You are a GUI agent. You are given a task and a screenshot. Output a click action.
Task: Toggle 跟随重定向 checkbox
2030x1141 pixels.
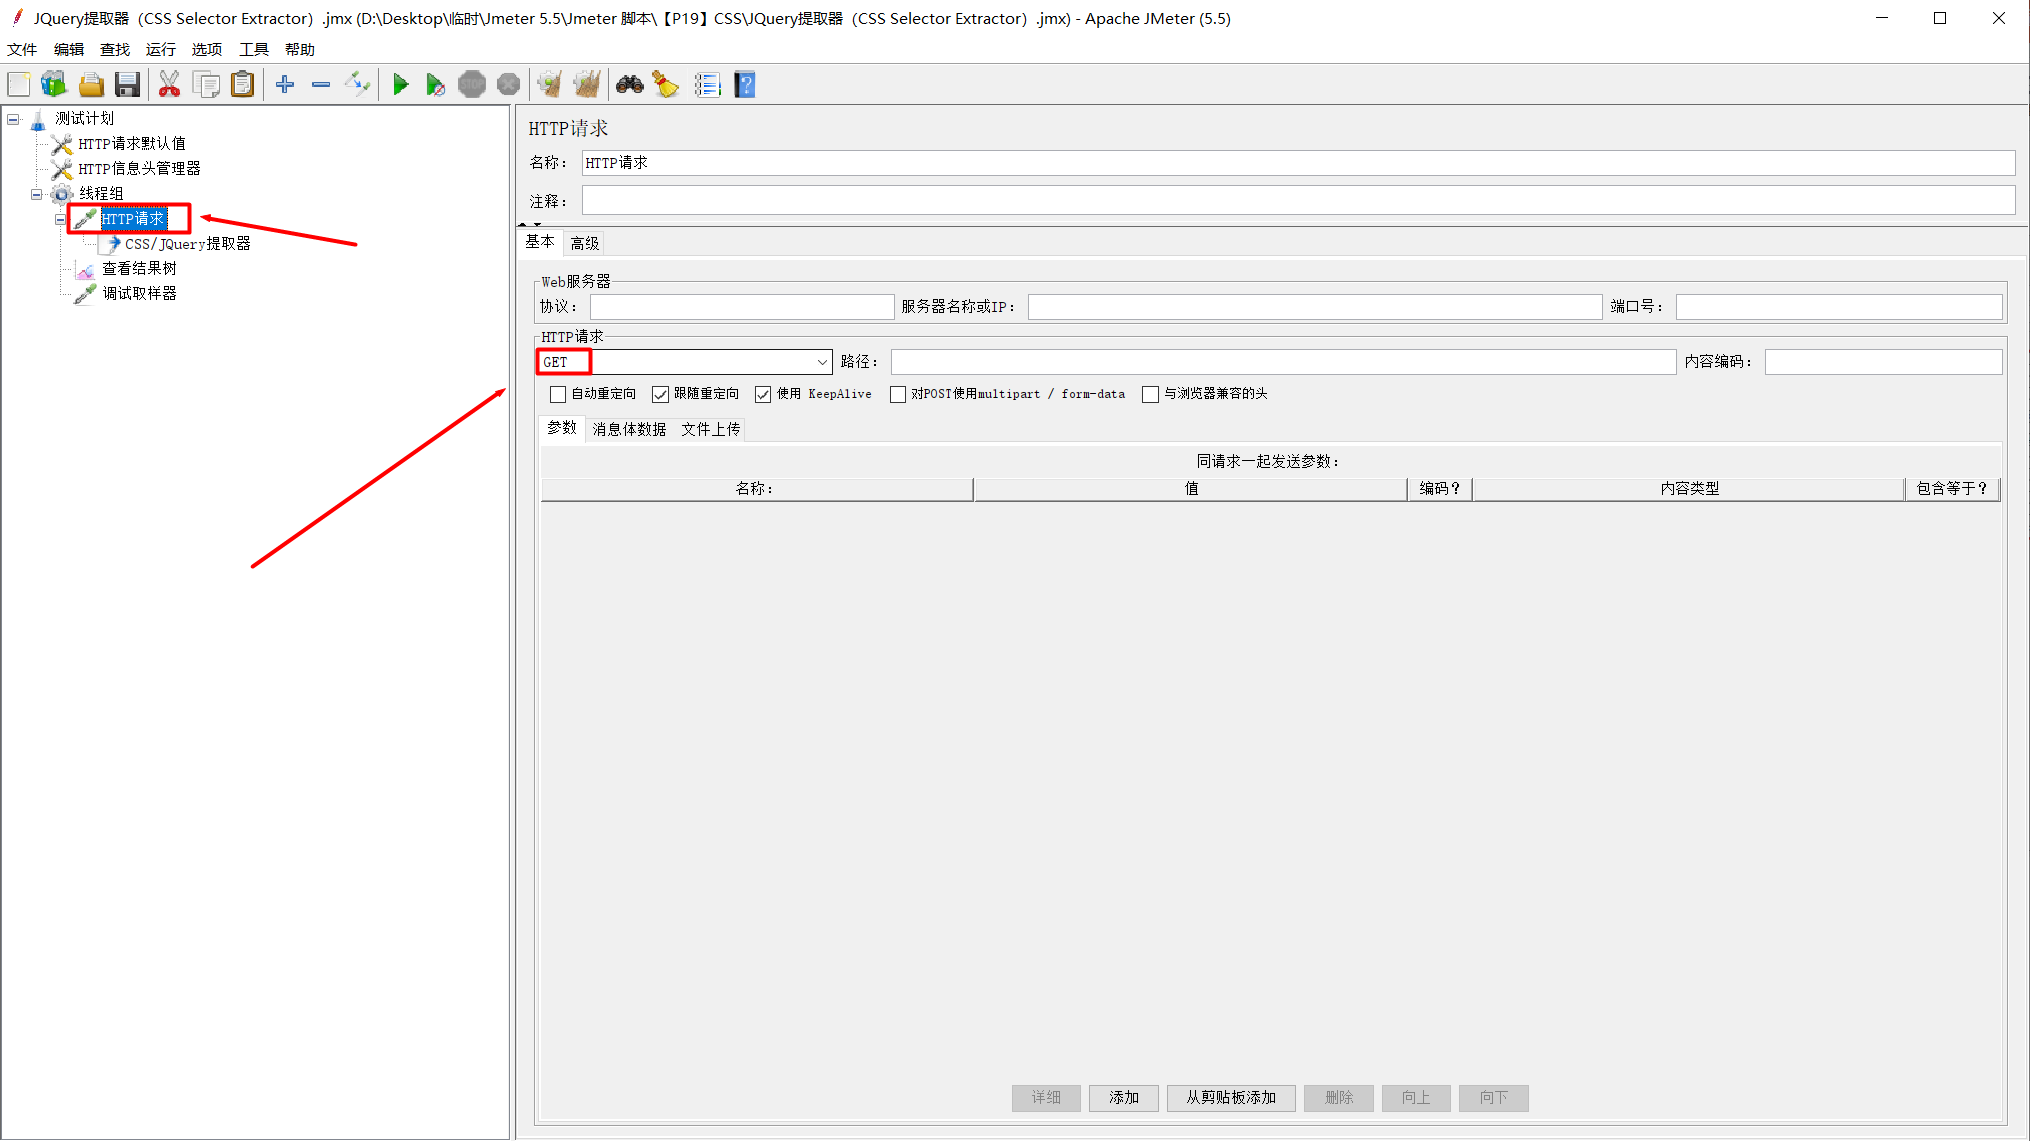[660, 394]
